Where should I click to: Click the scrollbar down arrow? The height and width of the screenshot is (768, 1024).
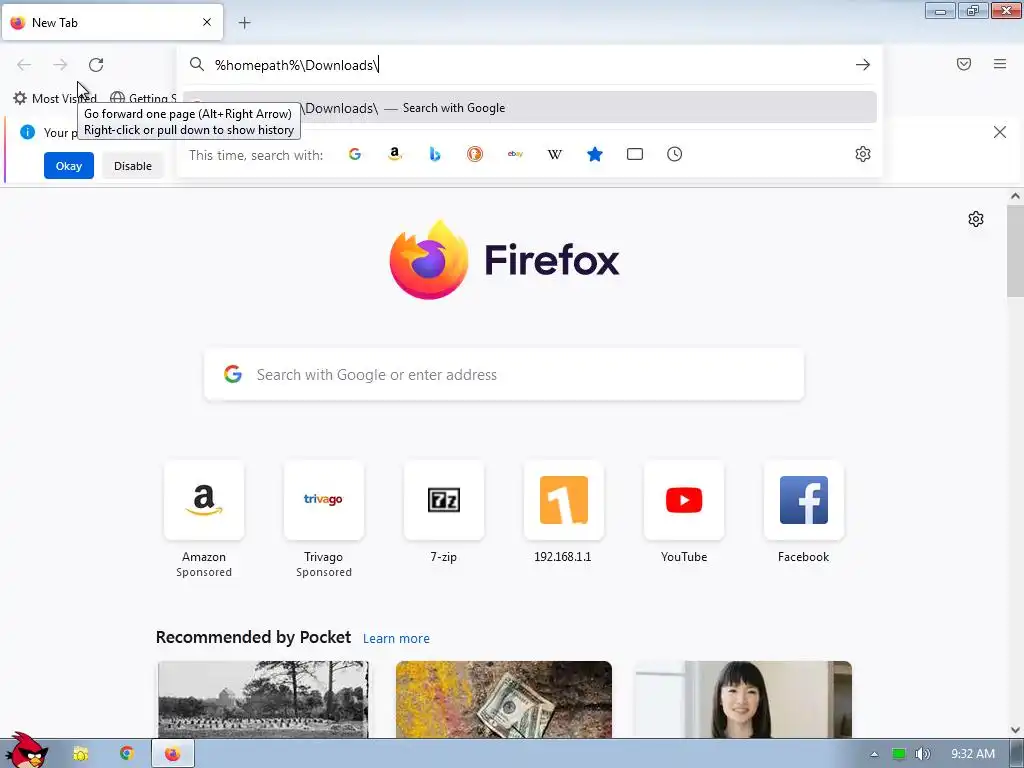pos(1015,730)
